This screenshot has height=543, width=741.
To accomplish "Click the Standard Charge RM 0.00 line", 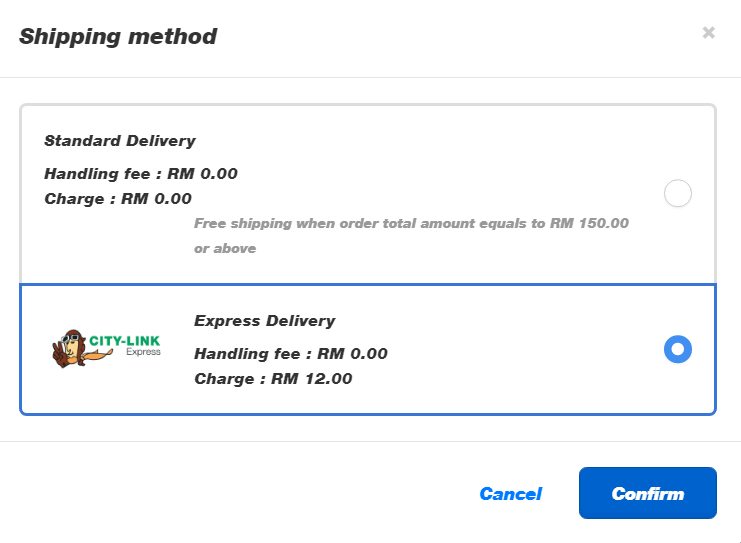I will click(118, 199).
